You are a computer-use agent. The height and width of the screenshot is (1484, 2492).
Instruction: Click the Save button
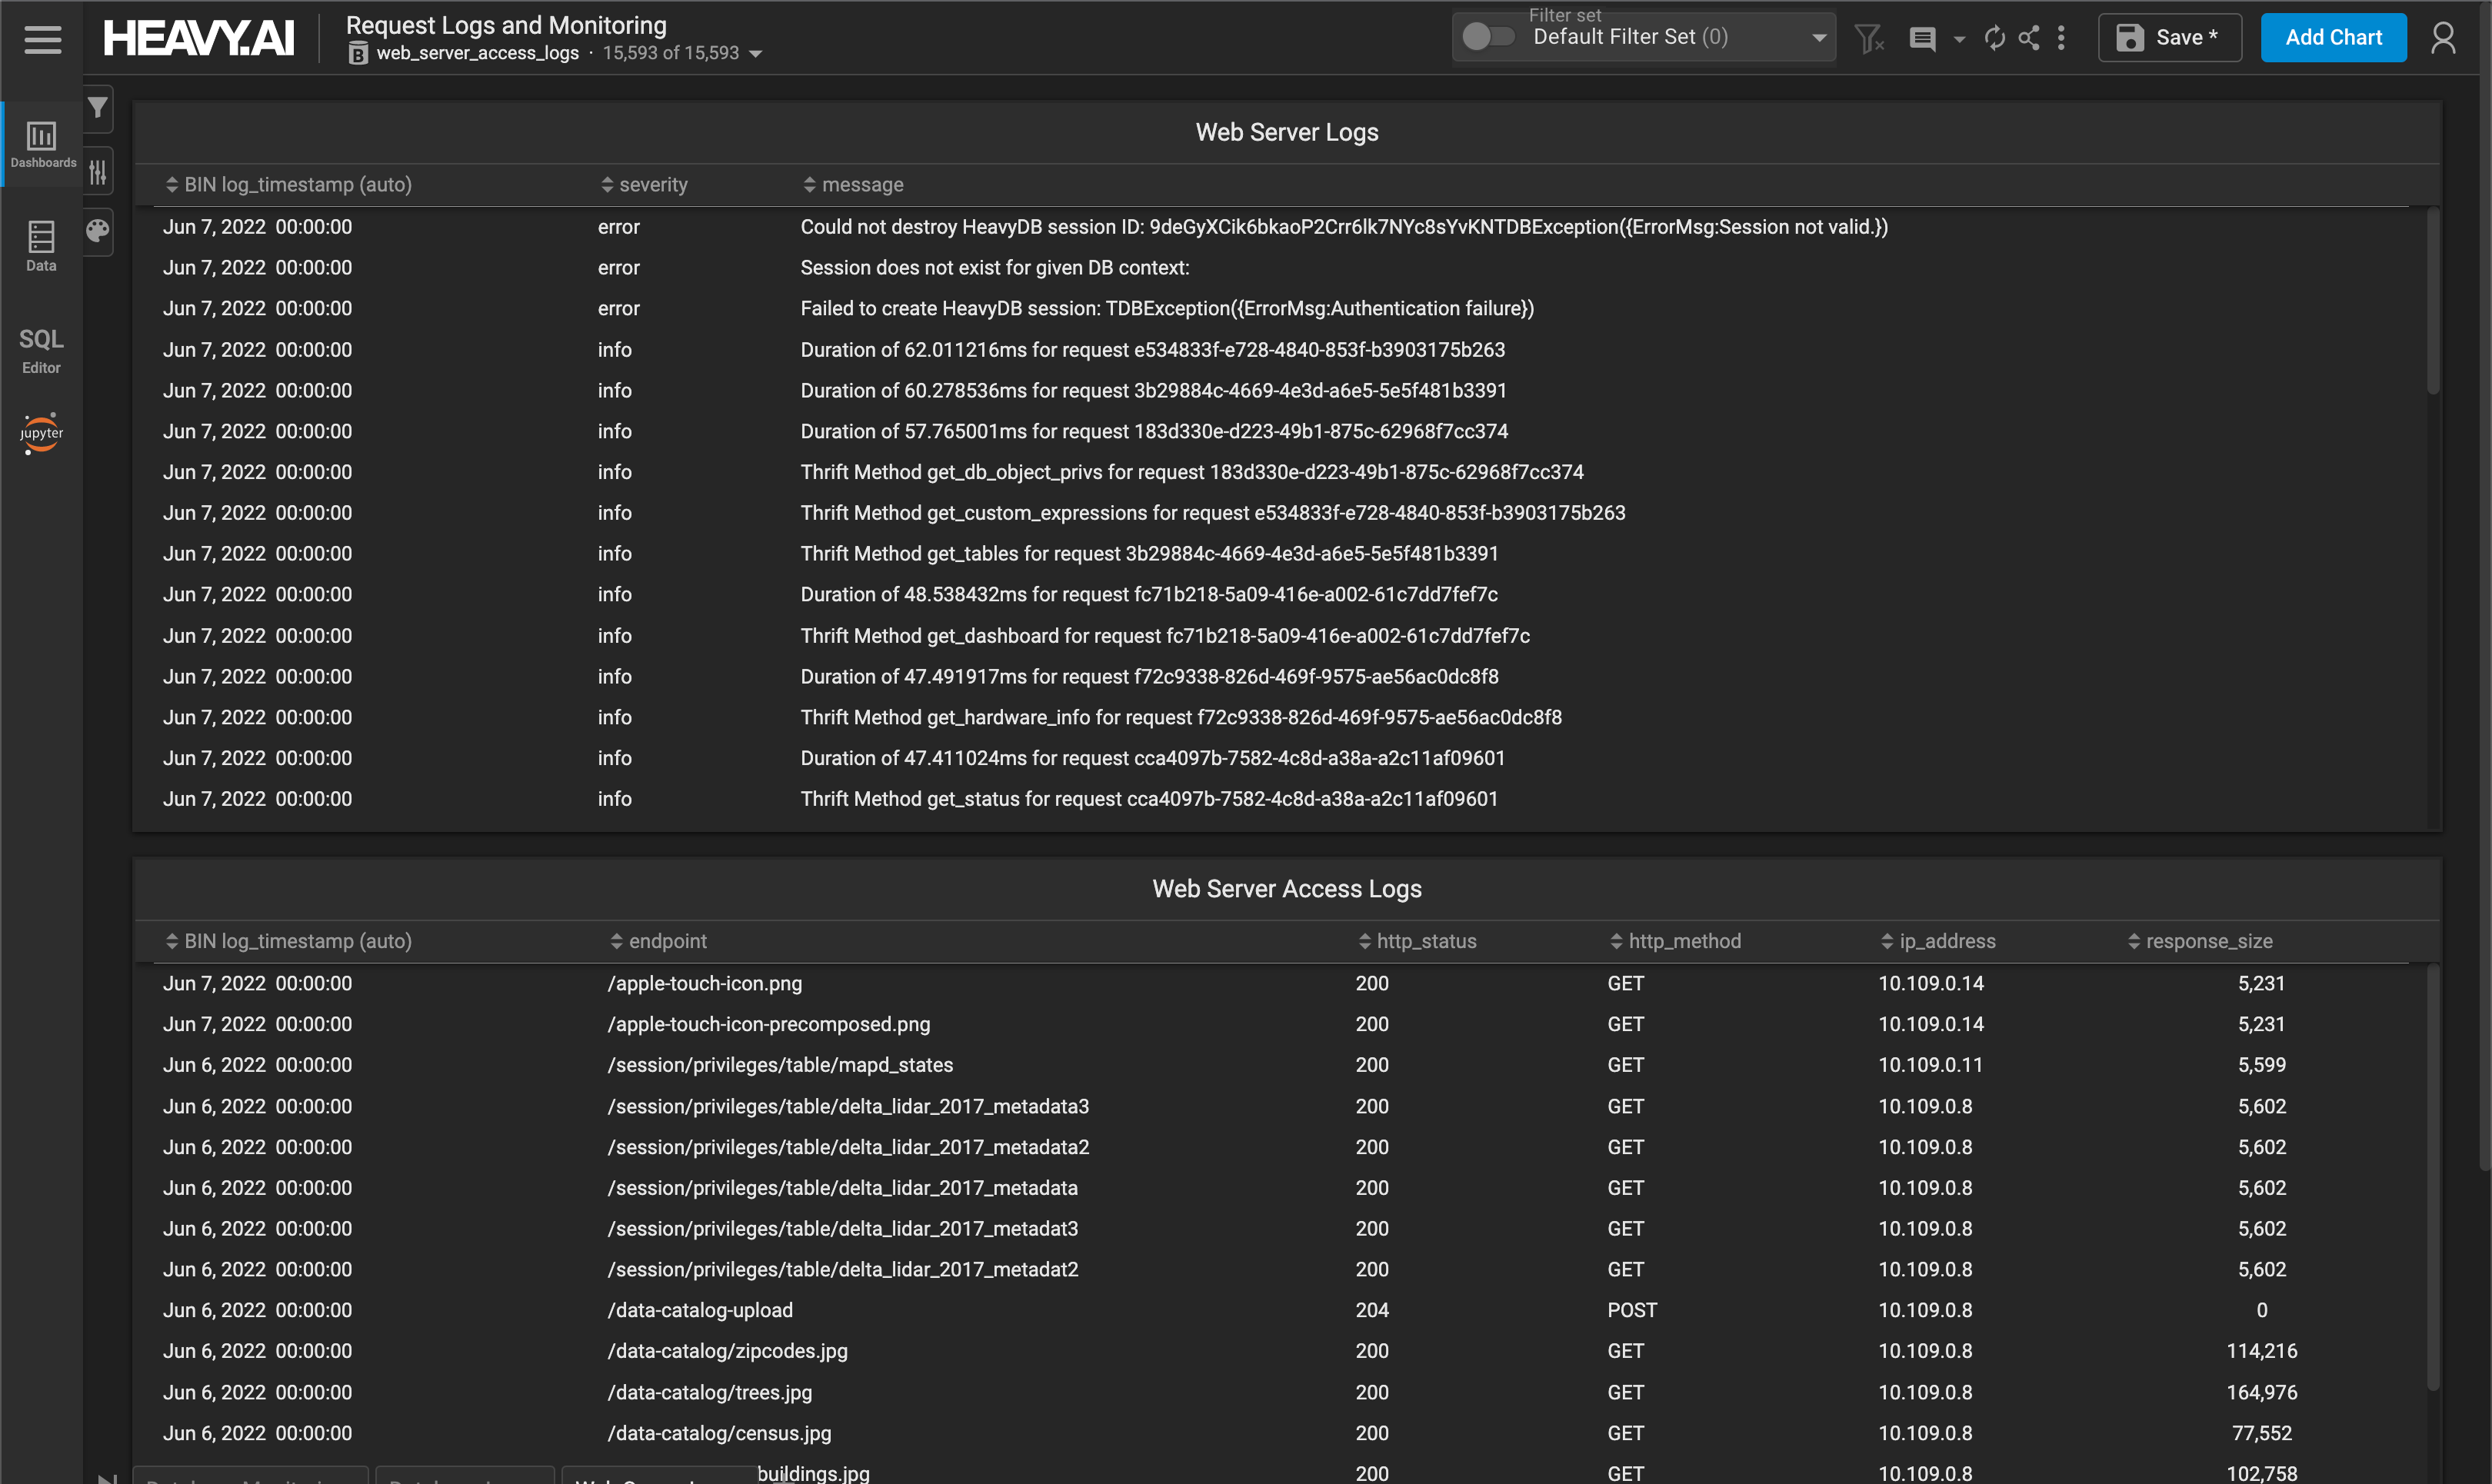[x=2168, y=38]
